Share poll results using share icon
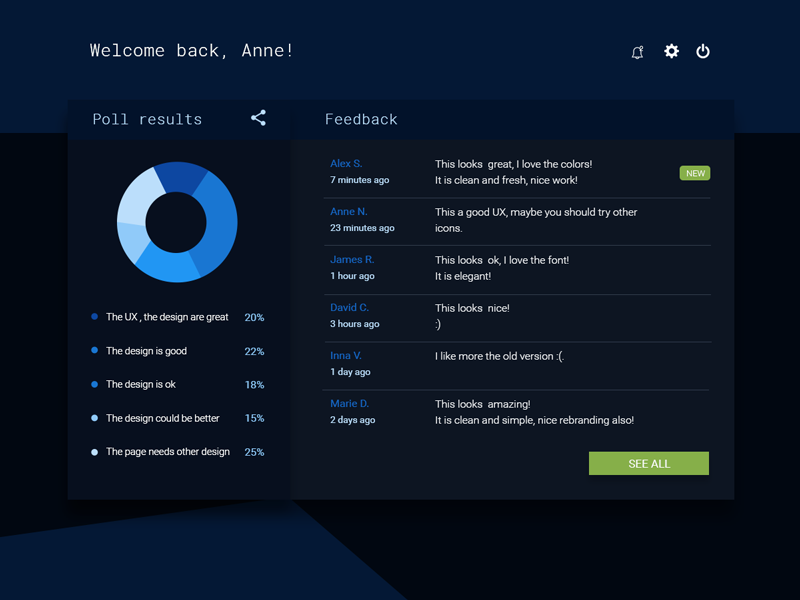This screenshot has width=800, height=600. pyautogui.click(x=258, y=118)
